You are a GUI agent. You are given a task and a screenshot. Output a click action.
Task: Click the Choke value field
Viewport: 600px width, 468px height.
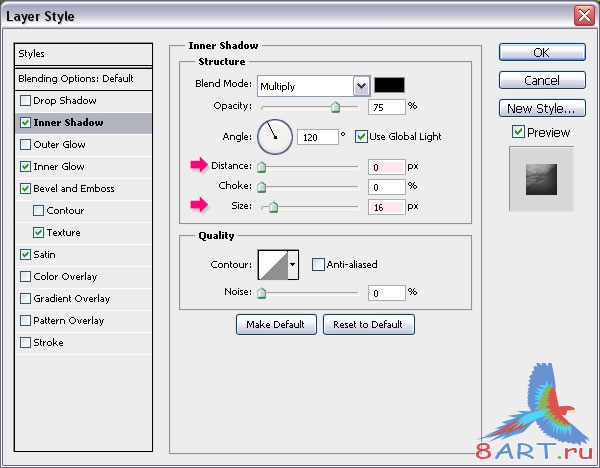tap(386, 187)
